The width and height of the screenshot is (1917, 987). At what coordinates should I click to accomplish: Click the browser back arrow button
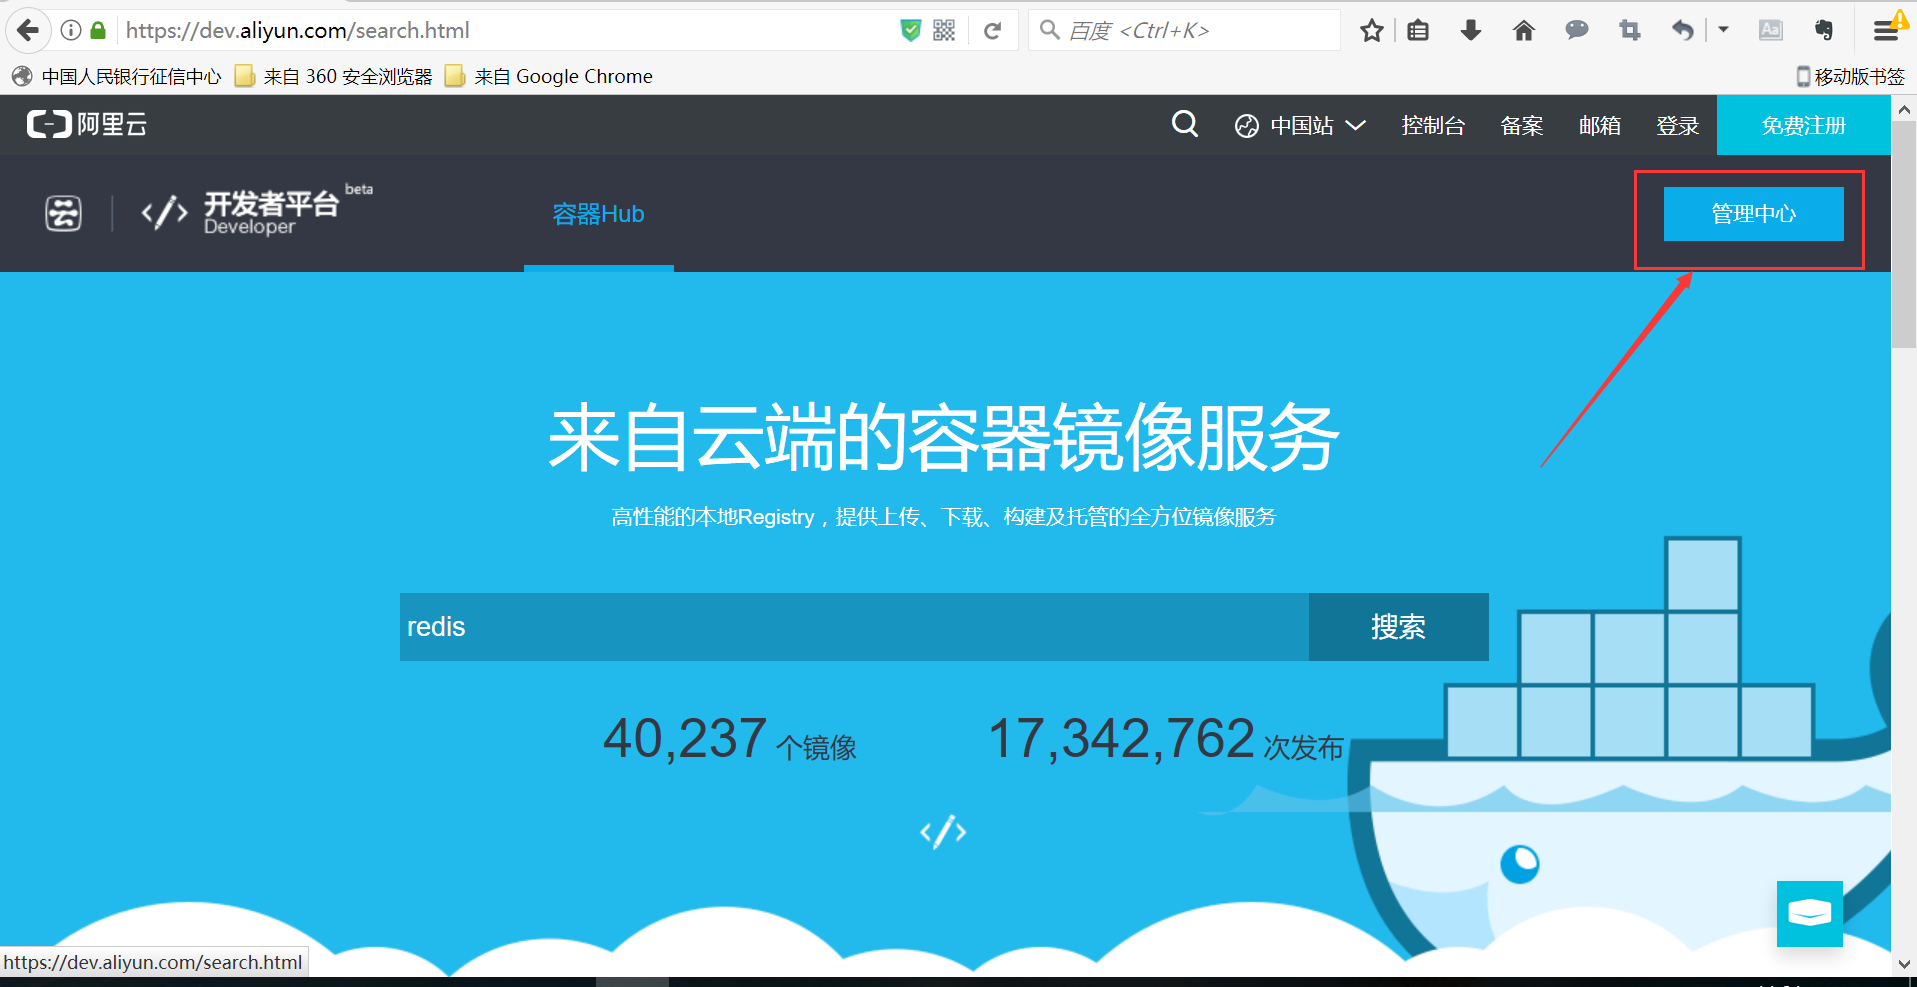(x=28, y=30)
